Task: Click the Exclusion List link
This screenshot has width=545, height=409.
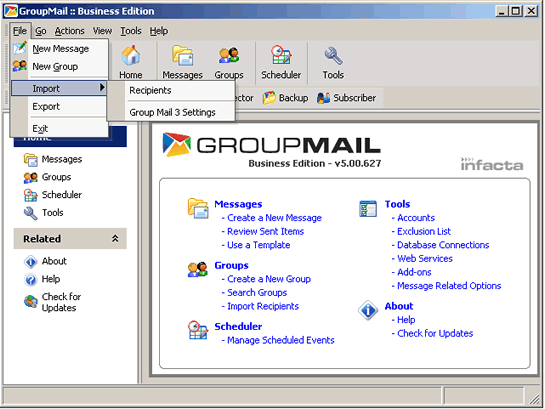Action: coord(424,231)
